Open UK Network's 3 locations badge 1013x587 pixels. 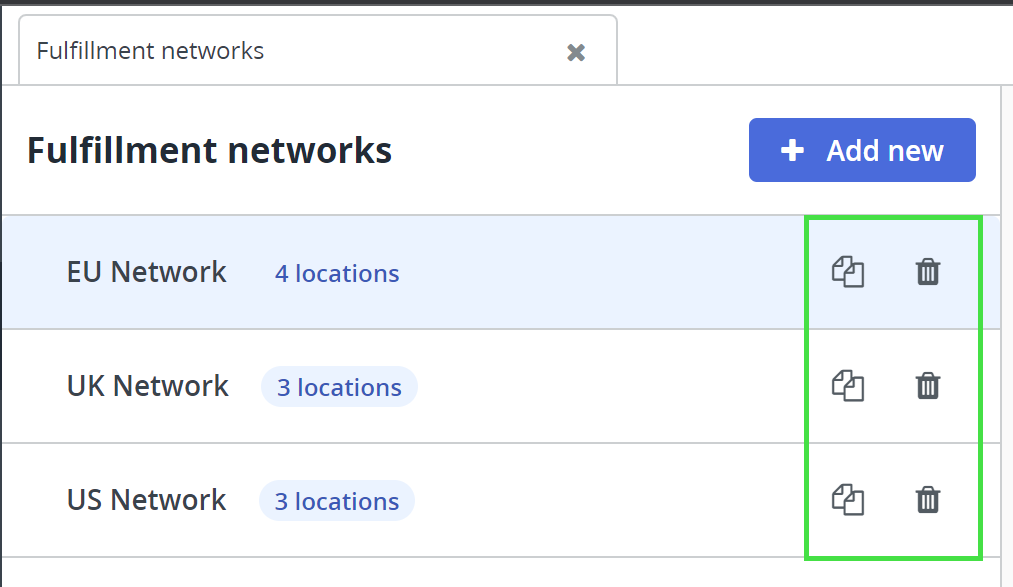(x=339, y=387)
